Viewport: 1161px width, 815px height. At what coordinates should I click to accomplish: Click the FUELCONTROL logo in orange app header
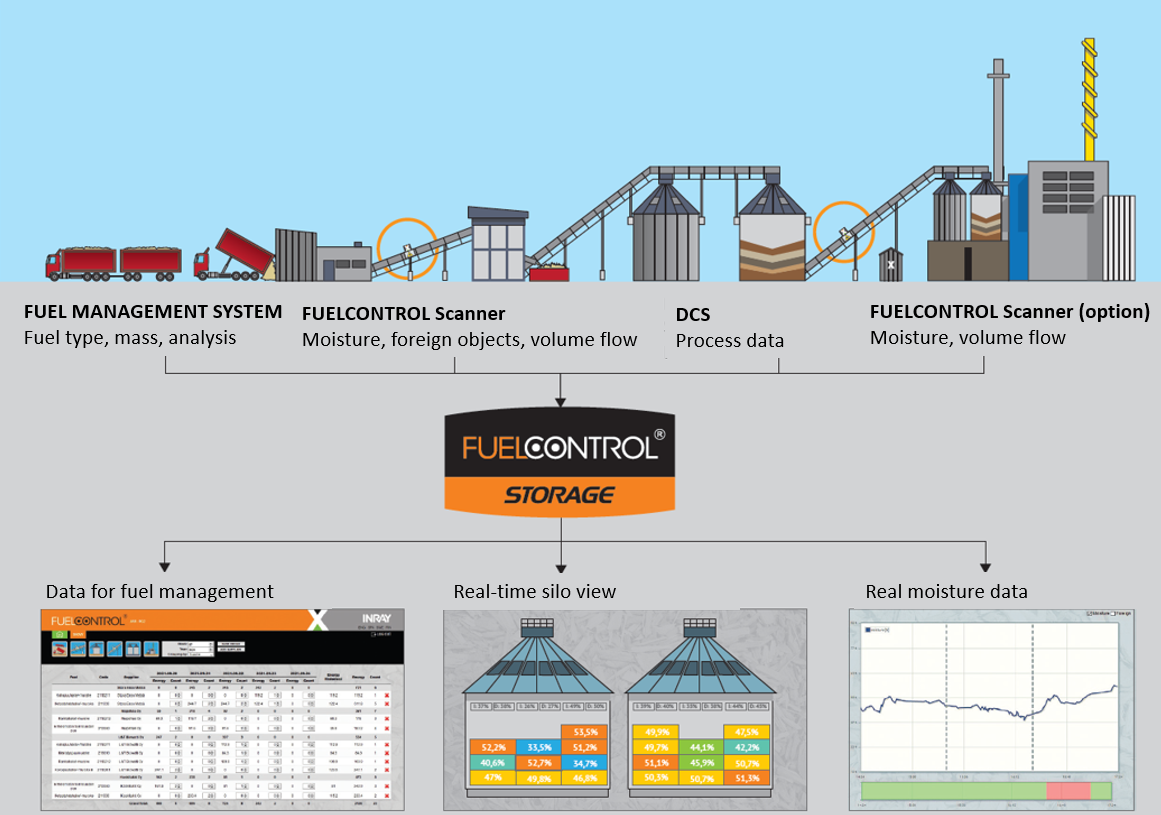click(88, 621)
